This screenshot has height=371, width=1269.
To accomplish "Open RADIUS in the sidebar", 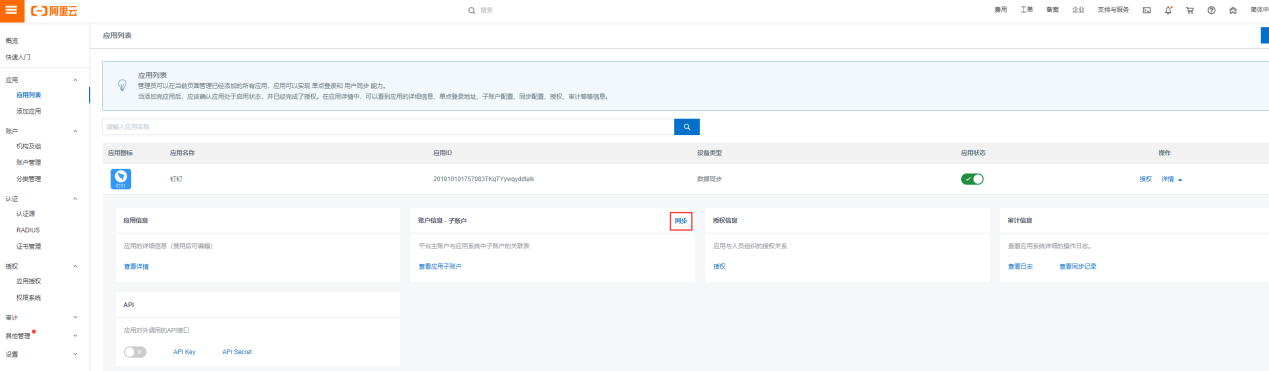I will click(28, 230).
